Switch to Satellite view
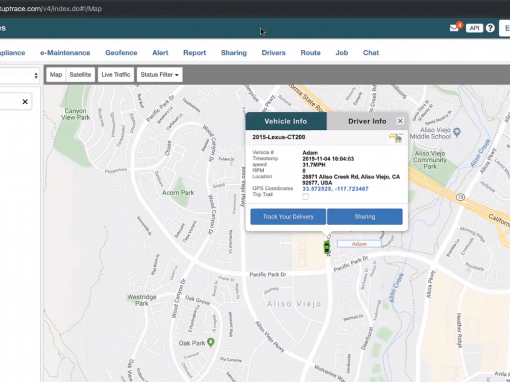Image resolution: width=510 pixels, height=382 pixels. (x=80, y=75)
